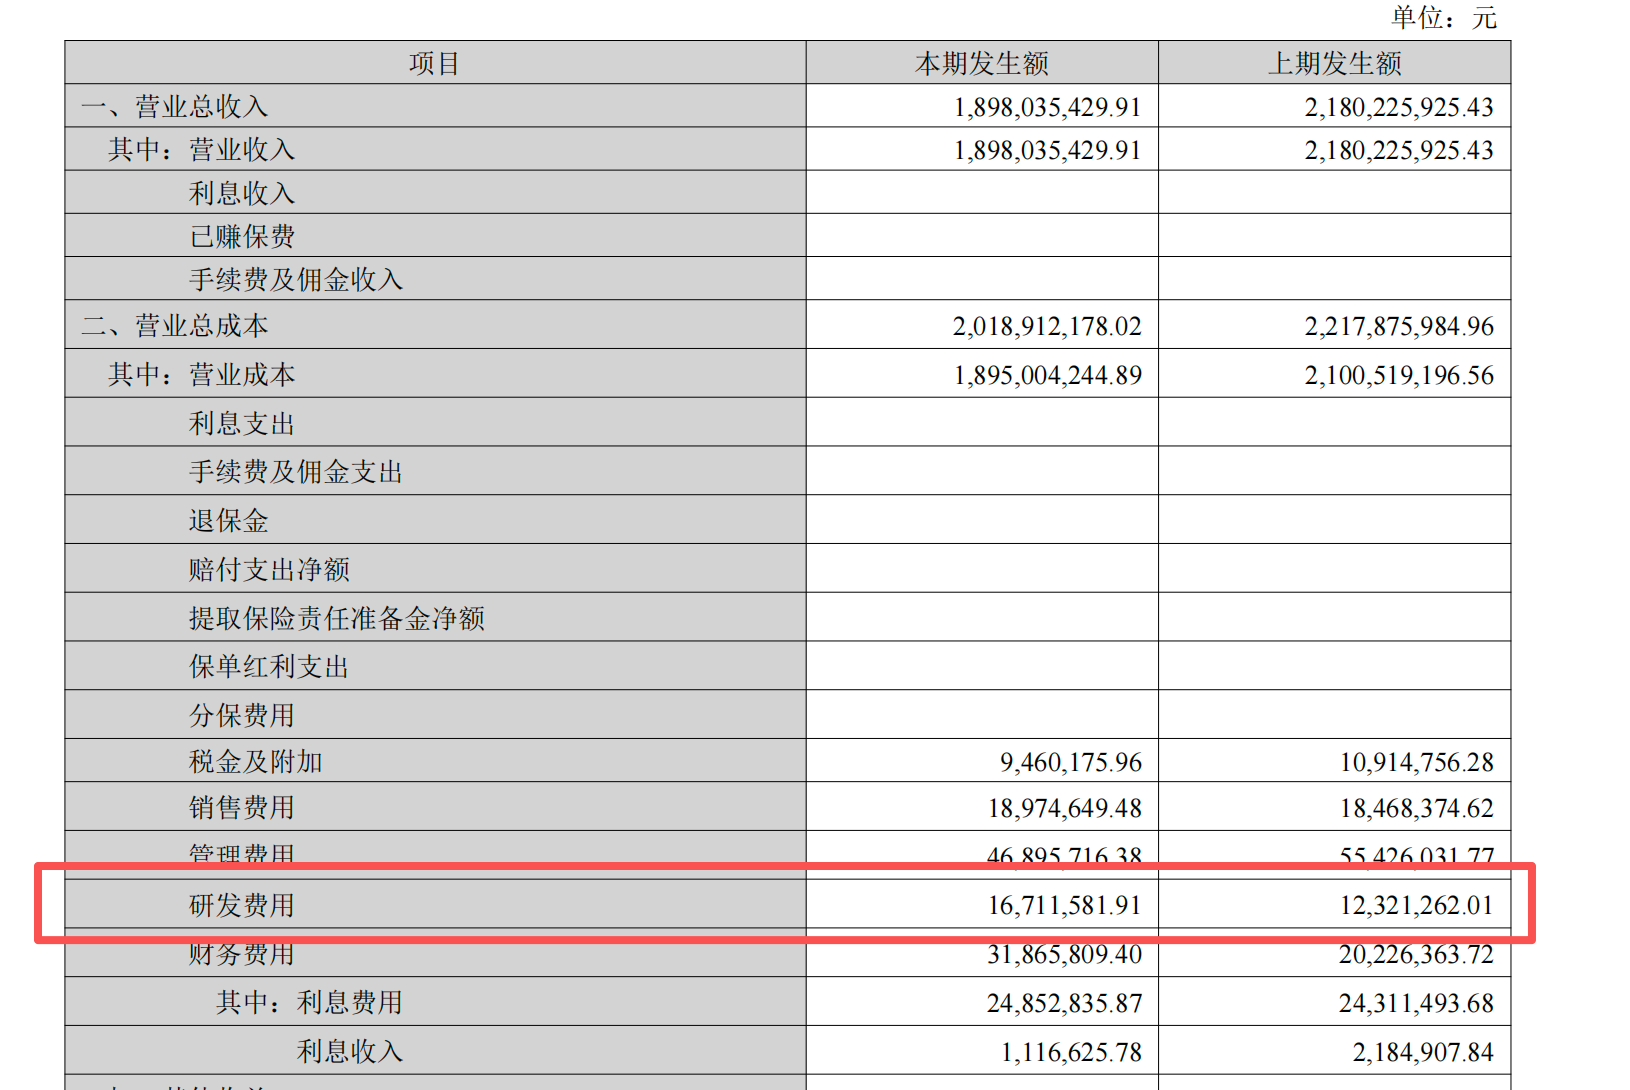Click the value 16,711,581.91
The height and width of the screenshot is (1090, 1630).
coord(1065,905)
